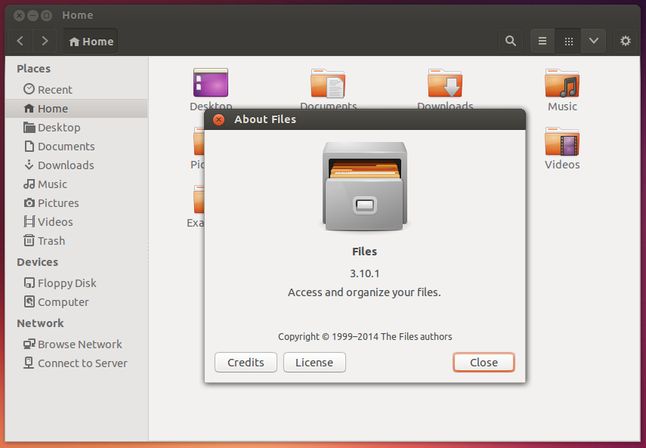Screen dimensions: 646x448
Task: Click the file cabinet icon in dialog
Action: pos(365,186)
